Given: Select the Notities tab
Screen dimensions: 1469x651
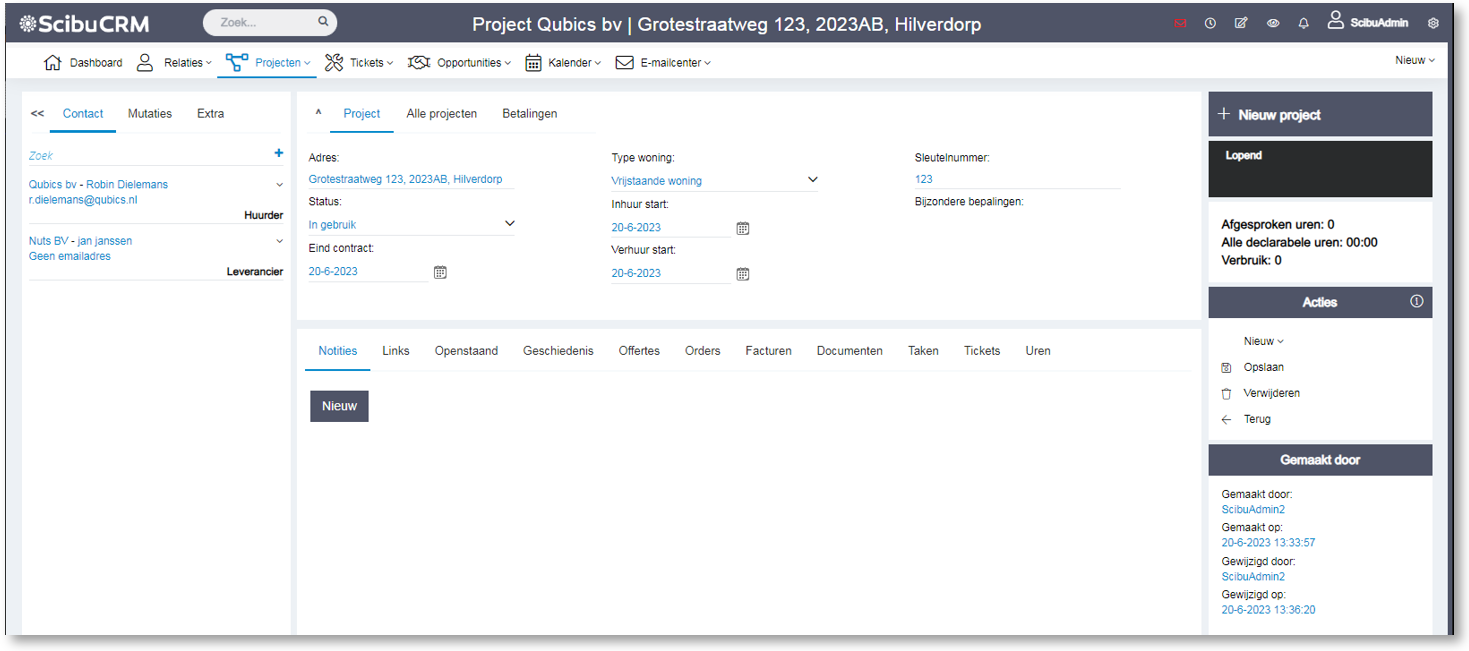Looking at the screenshot, I should (338, 351).
